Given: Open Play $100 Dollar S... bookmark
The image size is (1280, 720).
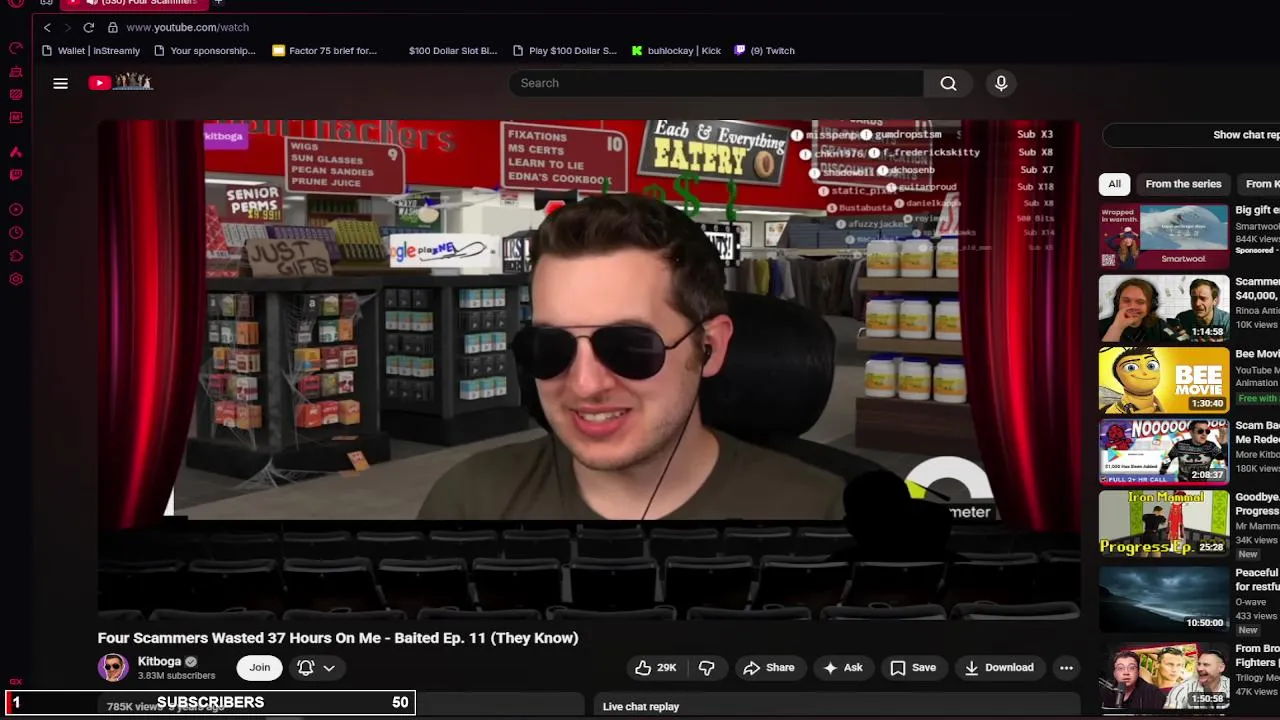Looking at the screenshot, I should coord(564,51).
